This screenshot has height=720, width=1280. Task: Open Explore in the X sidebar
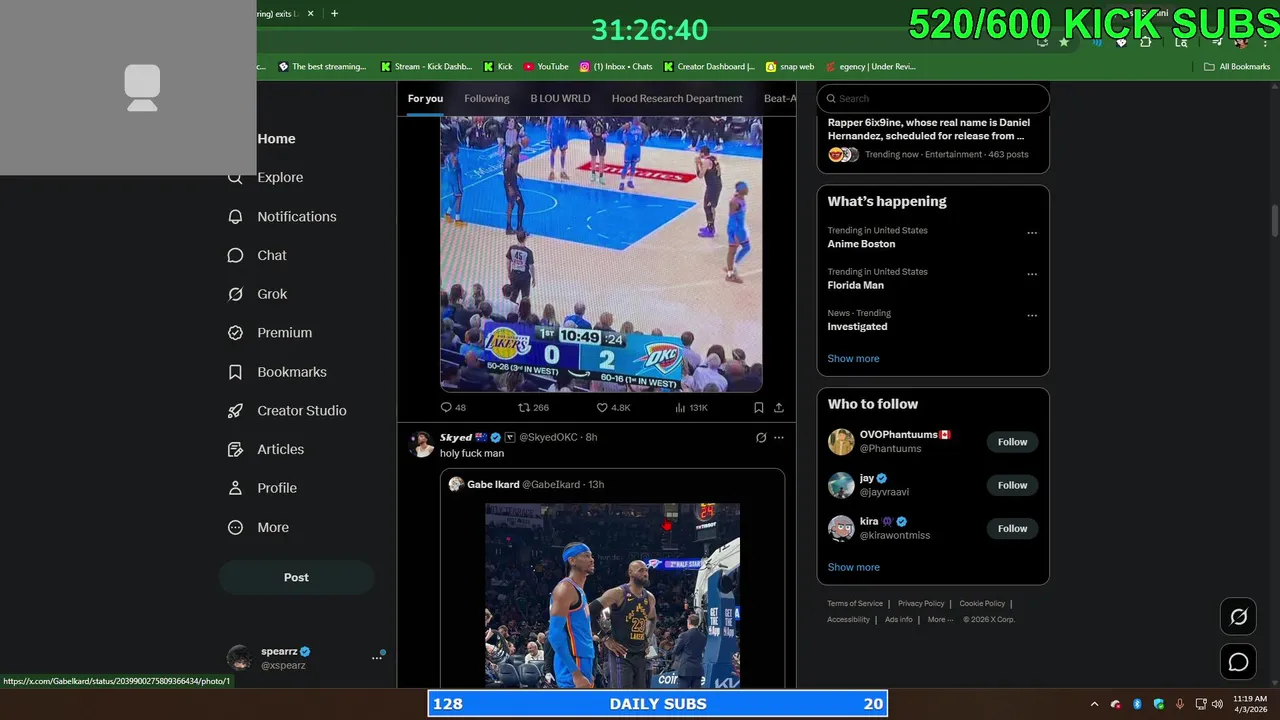coord(266,177)
